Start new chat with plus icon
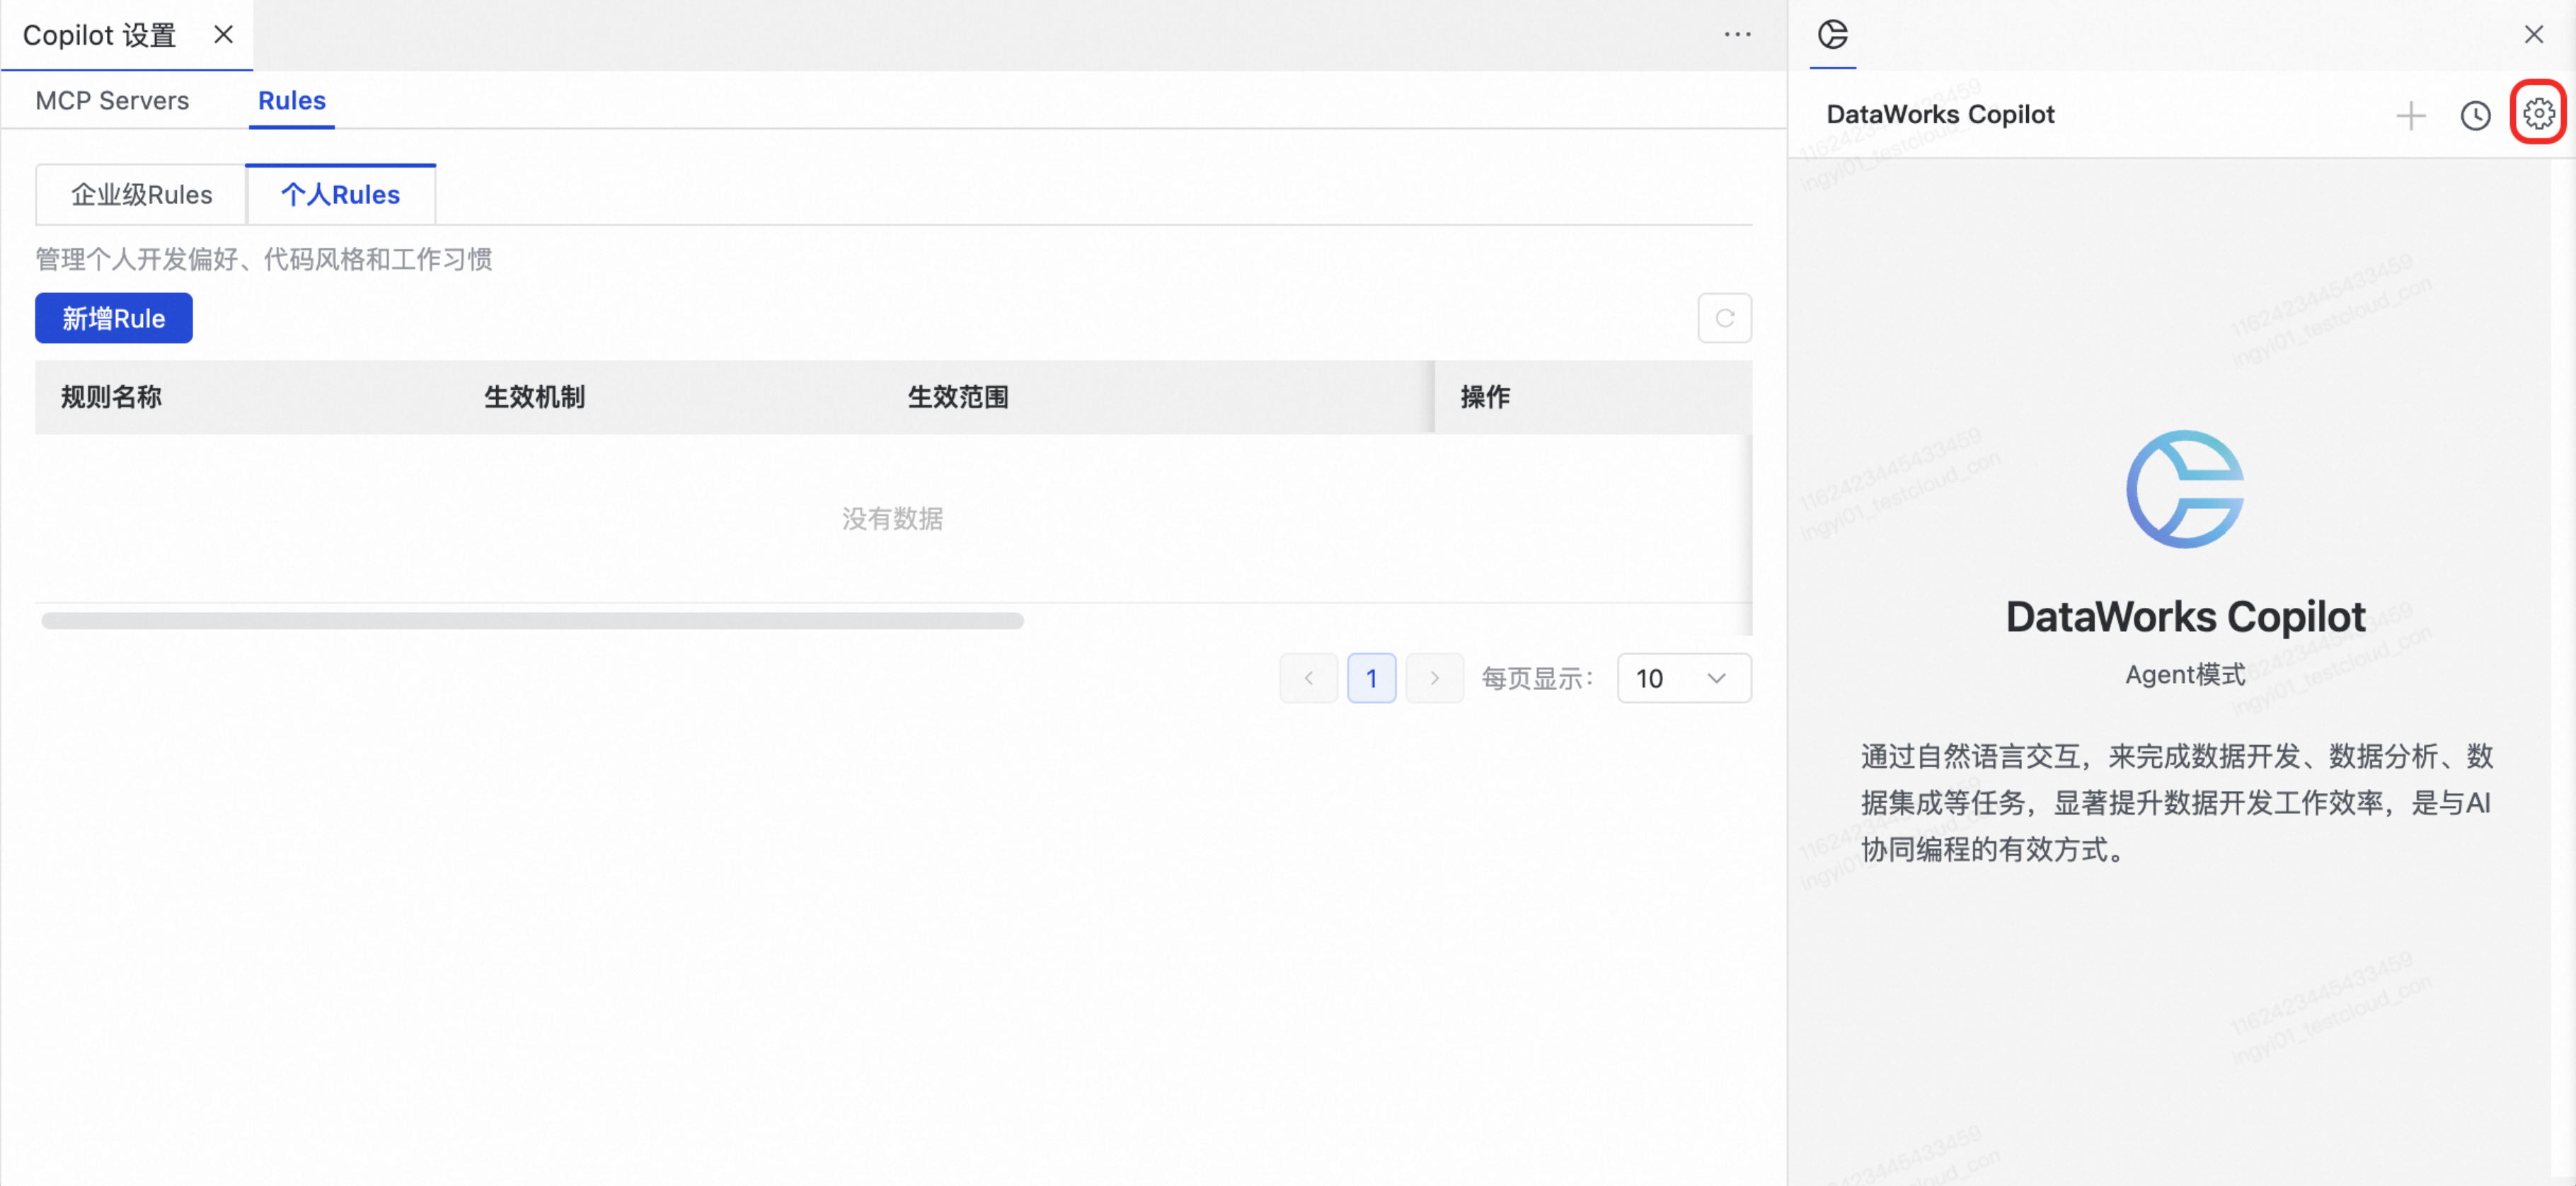 pos(2410,116)
